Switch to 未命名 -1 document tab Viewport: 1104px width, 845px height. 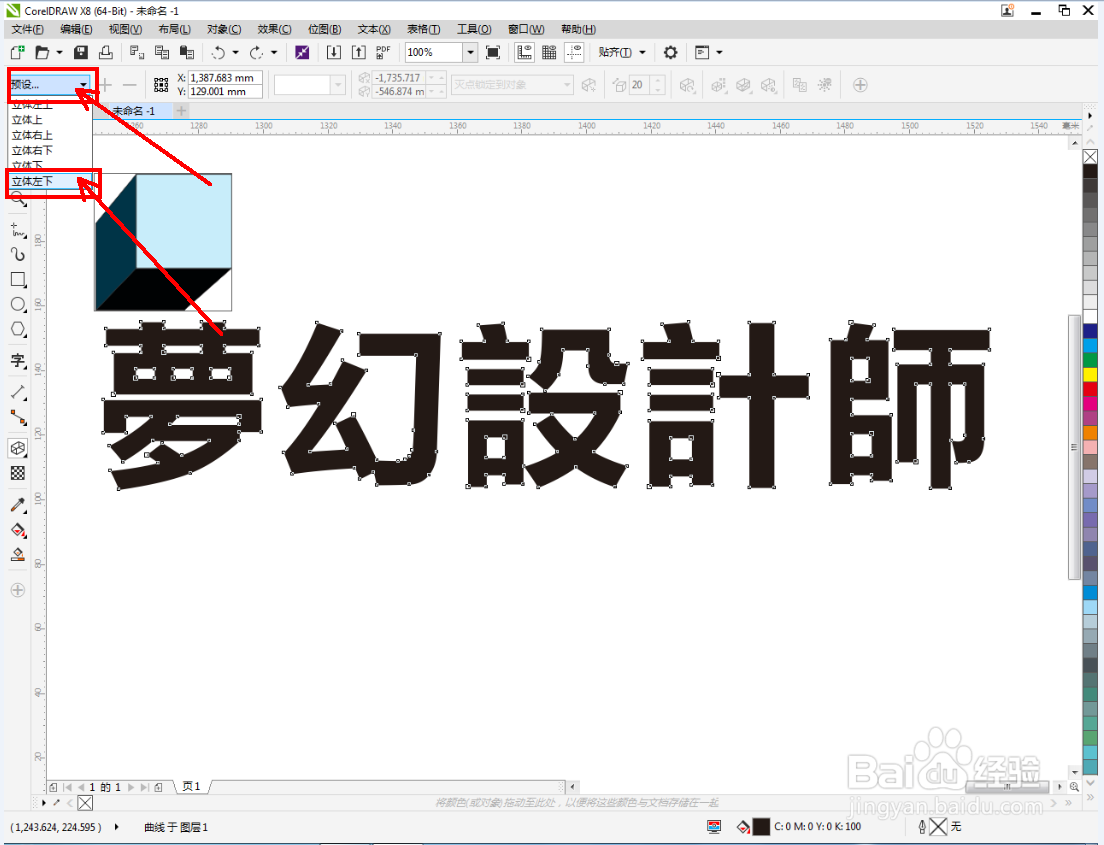[134, 111]
